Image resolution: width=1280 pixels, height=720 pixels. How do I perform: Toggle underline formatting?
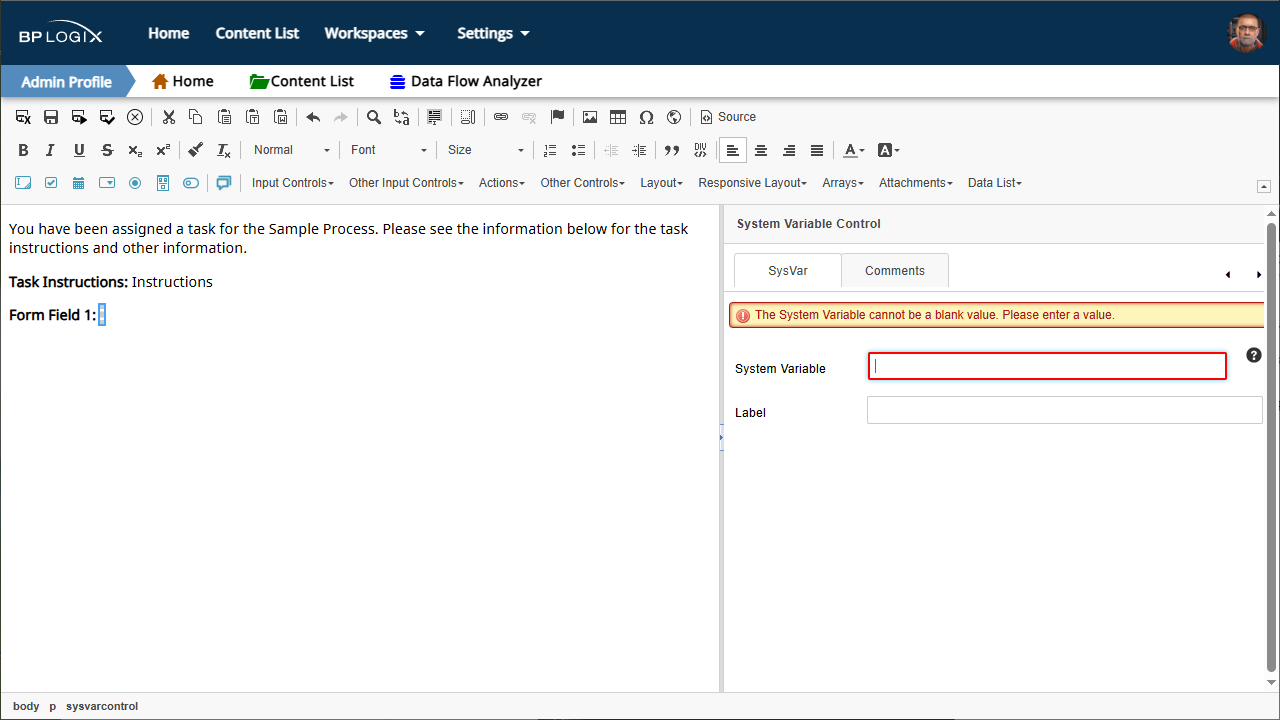click(x=79, y=150)
